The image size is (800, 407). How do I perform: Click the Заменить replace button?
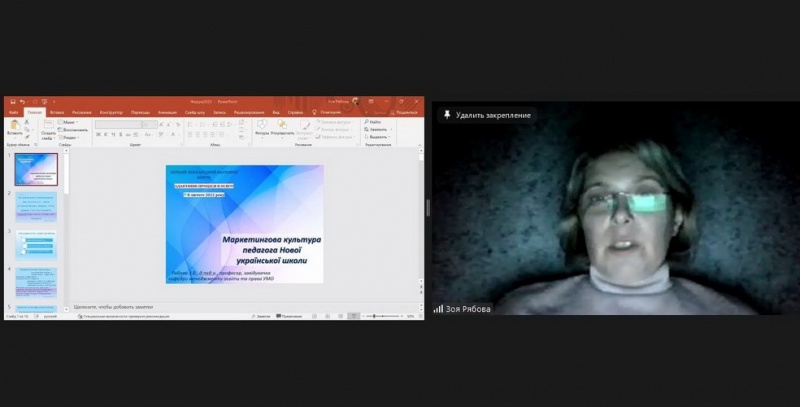click(378, 129)
